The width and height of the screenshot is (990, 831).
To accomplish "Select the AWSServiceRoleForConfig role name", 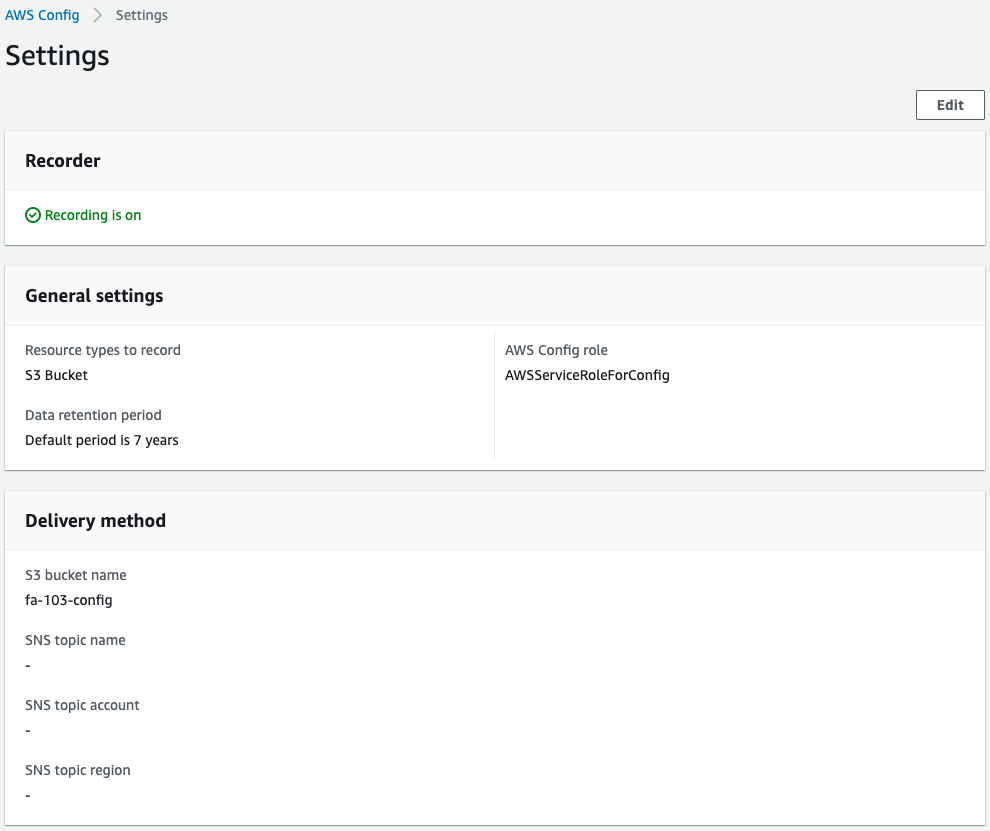I will click(x=587, y=375).
